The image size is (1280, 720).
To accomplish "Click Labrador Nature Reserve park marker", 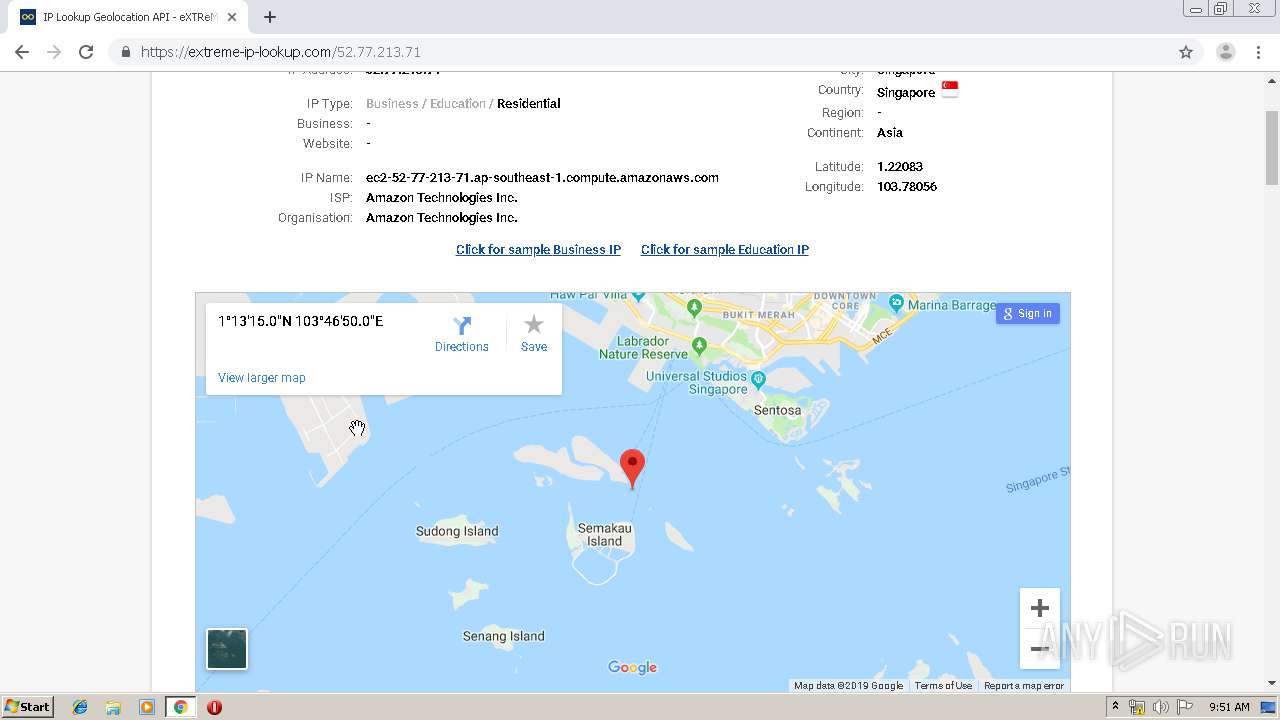I will pyautogui.click(x=699, y=346).
